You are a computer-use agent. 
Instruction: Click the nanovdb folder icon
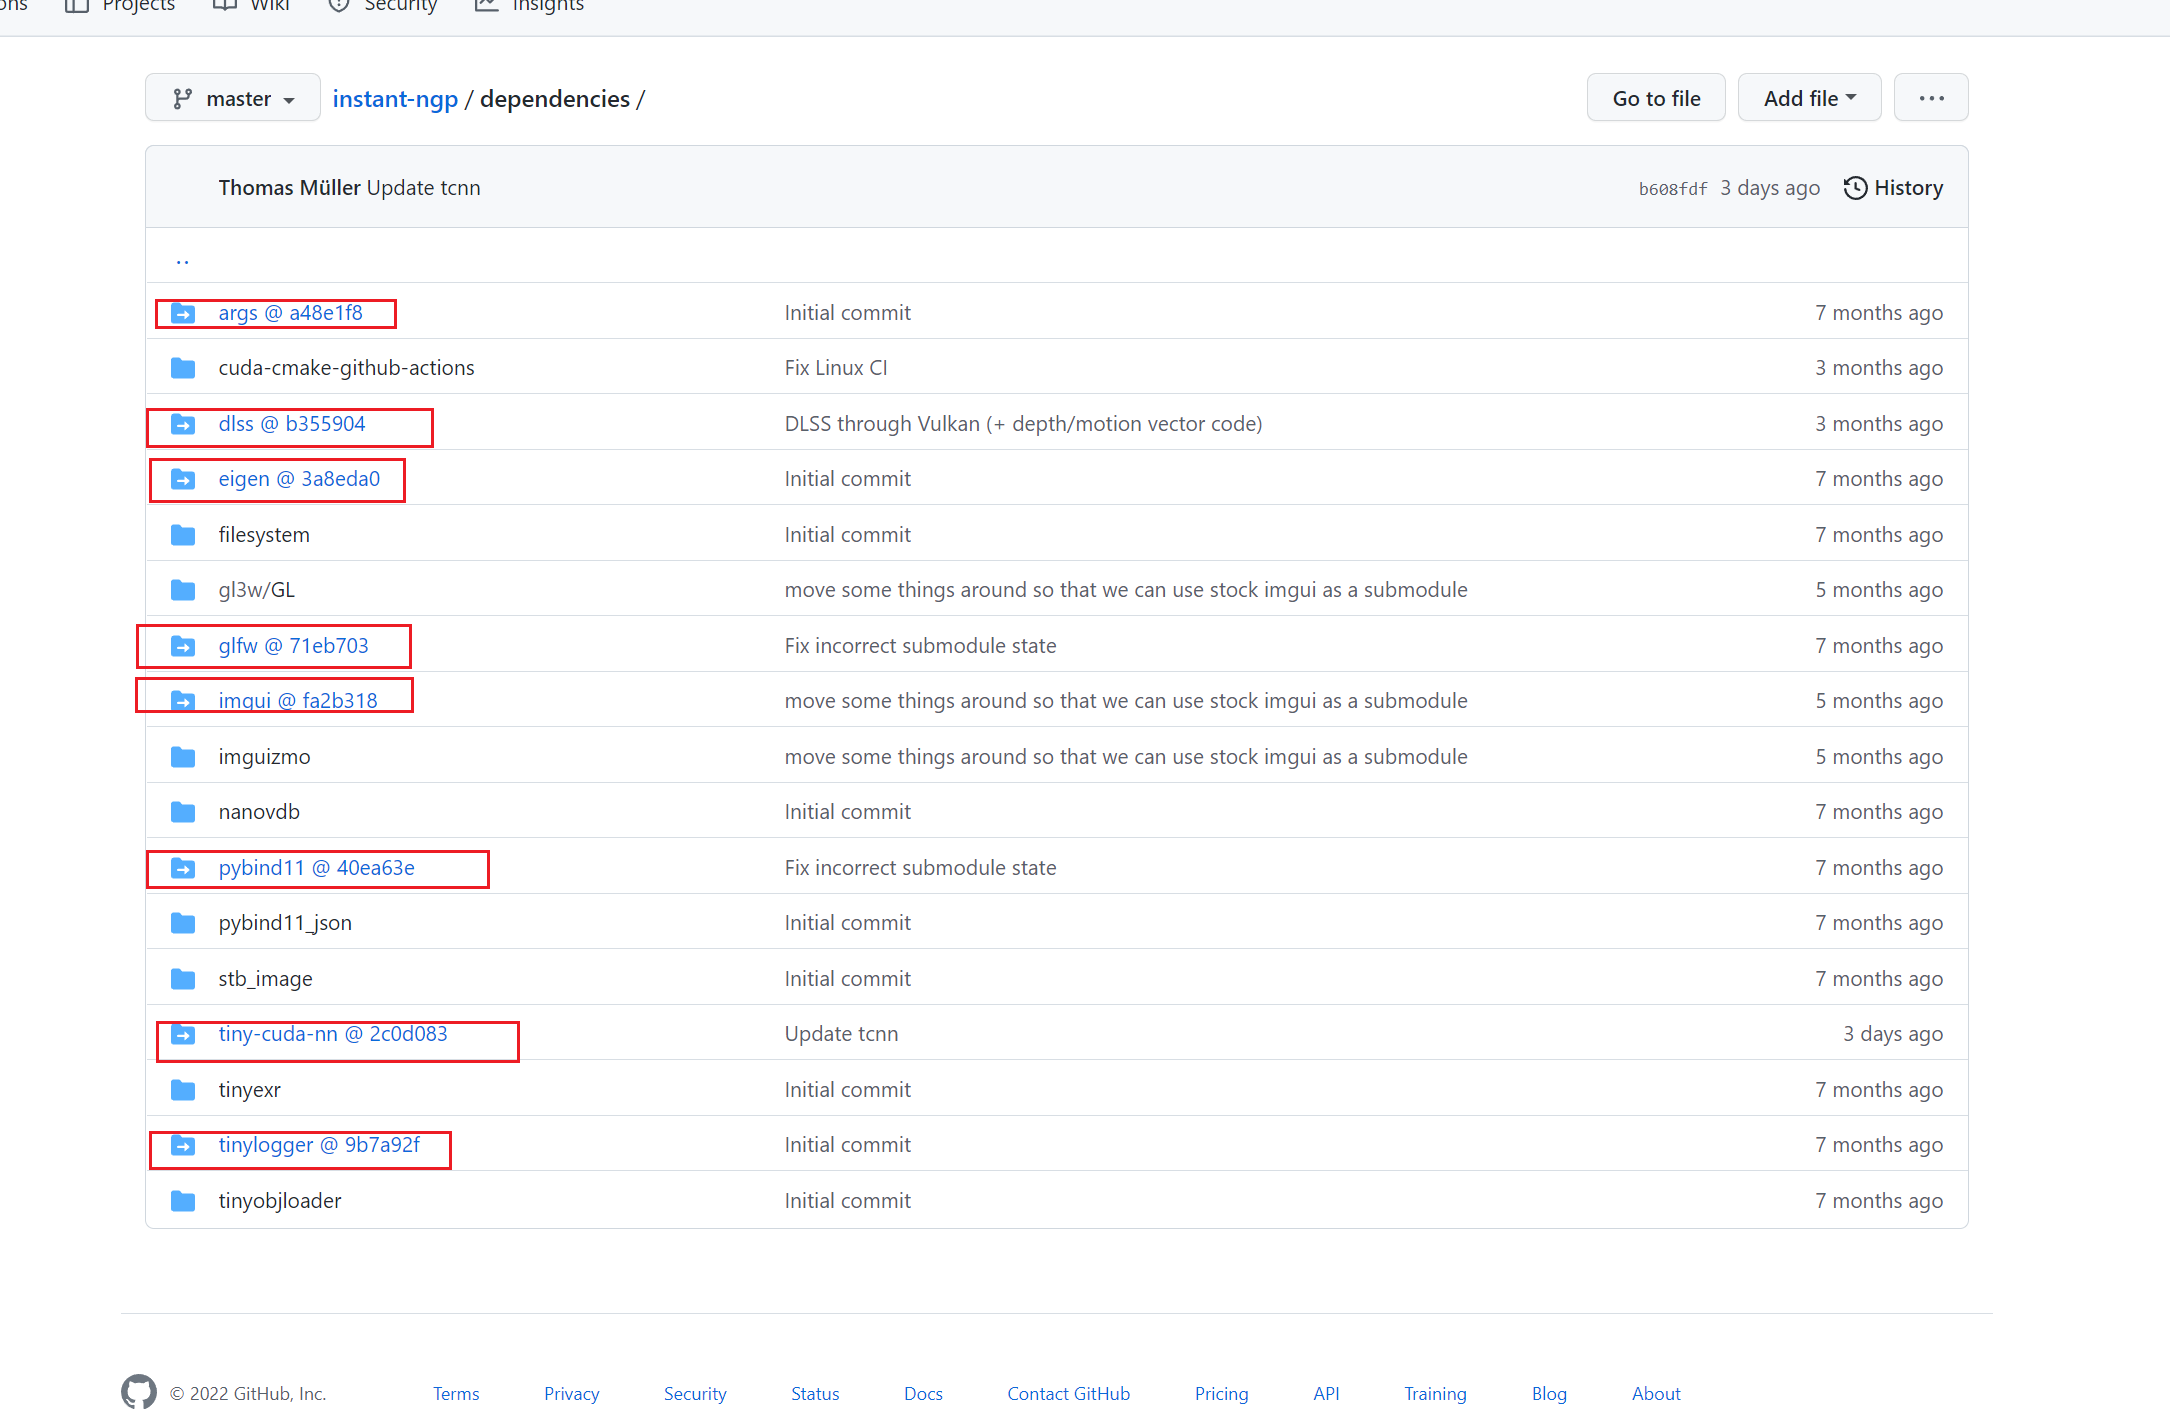coord(183,812)
